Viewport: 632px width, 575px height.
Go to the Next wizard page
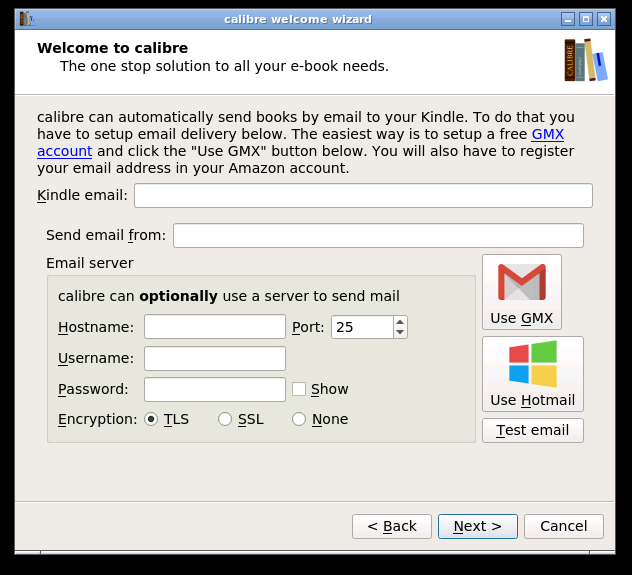(478, 526)
